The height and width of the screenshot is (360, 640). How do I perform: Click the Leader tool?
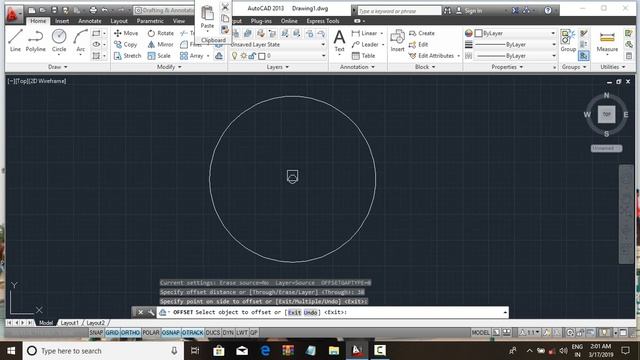(x=365, y=44)
